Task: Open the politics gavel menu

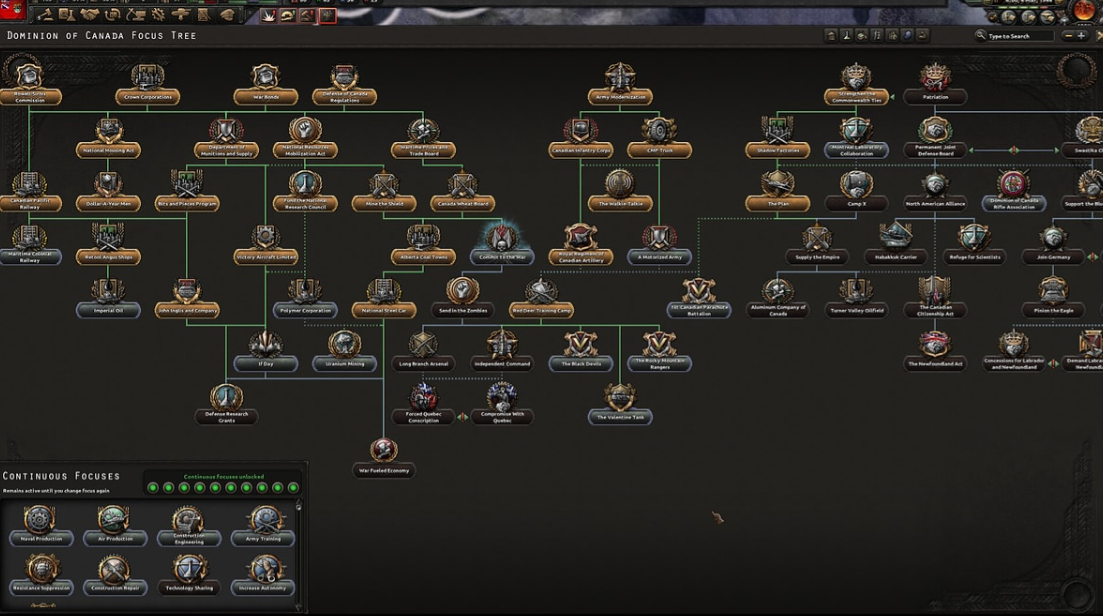Action: click(46, 15)
